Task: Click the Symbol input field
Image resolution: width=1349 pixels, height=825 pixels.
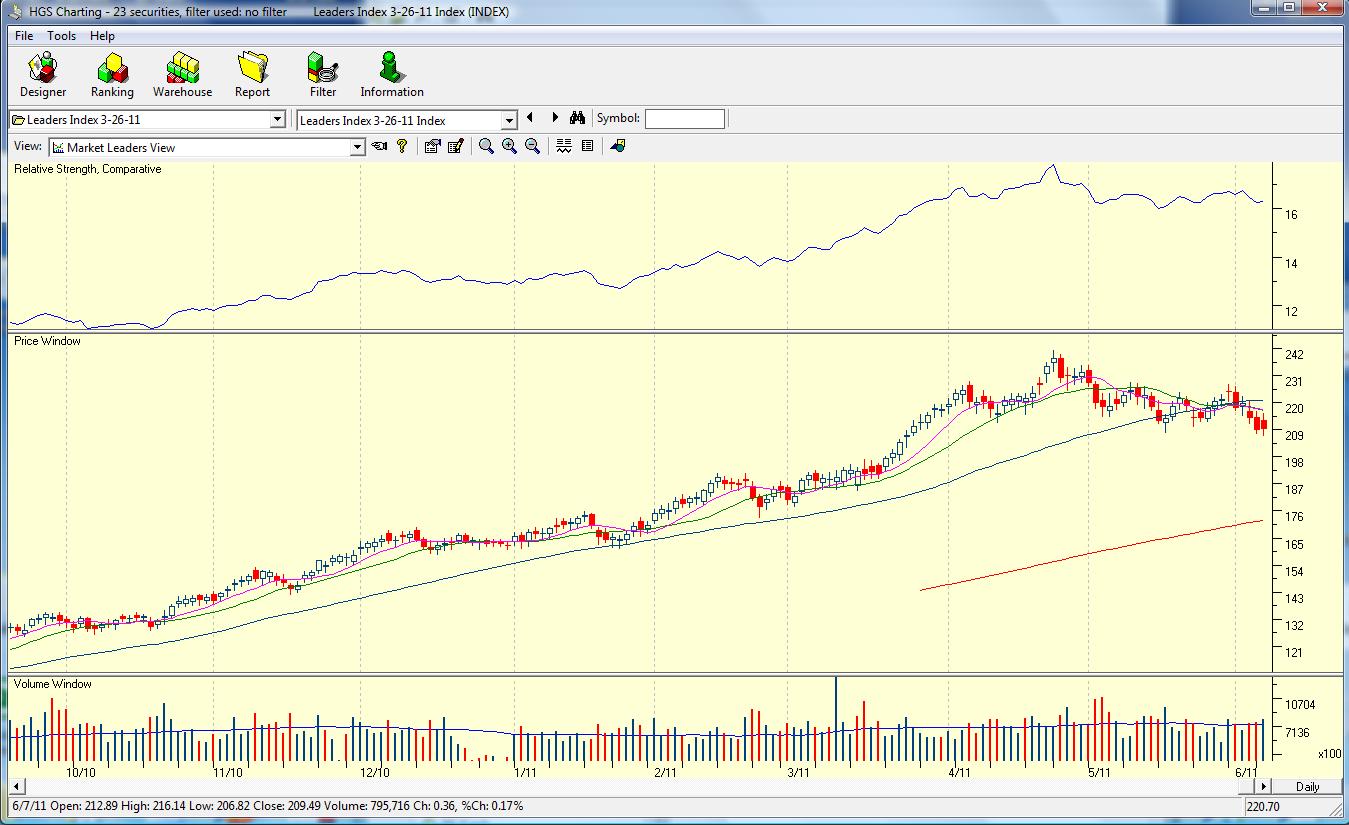Action: [x=685, y=119]
